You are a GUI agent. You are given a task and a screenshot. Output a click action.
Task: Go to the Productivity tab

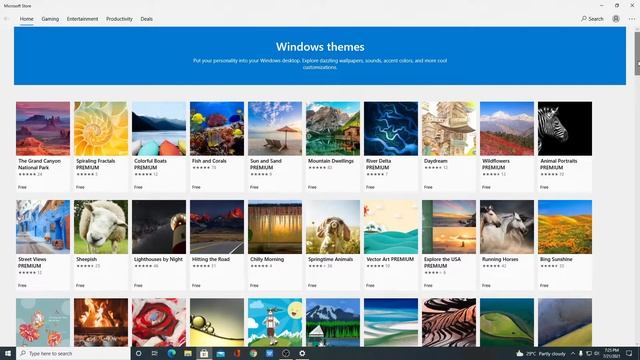click(x=119, y=19)
